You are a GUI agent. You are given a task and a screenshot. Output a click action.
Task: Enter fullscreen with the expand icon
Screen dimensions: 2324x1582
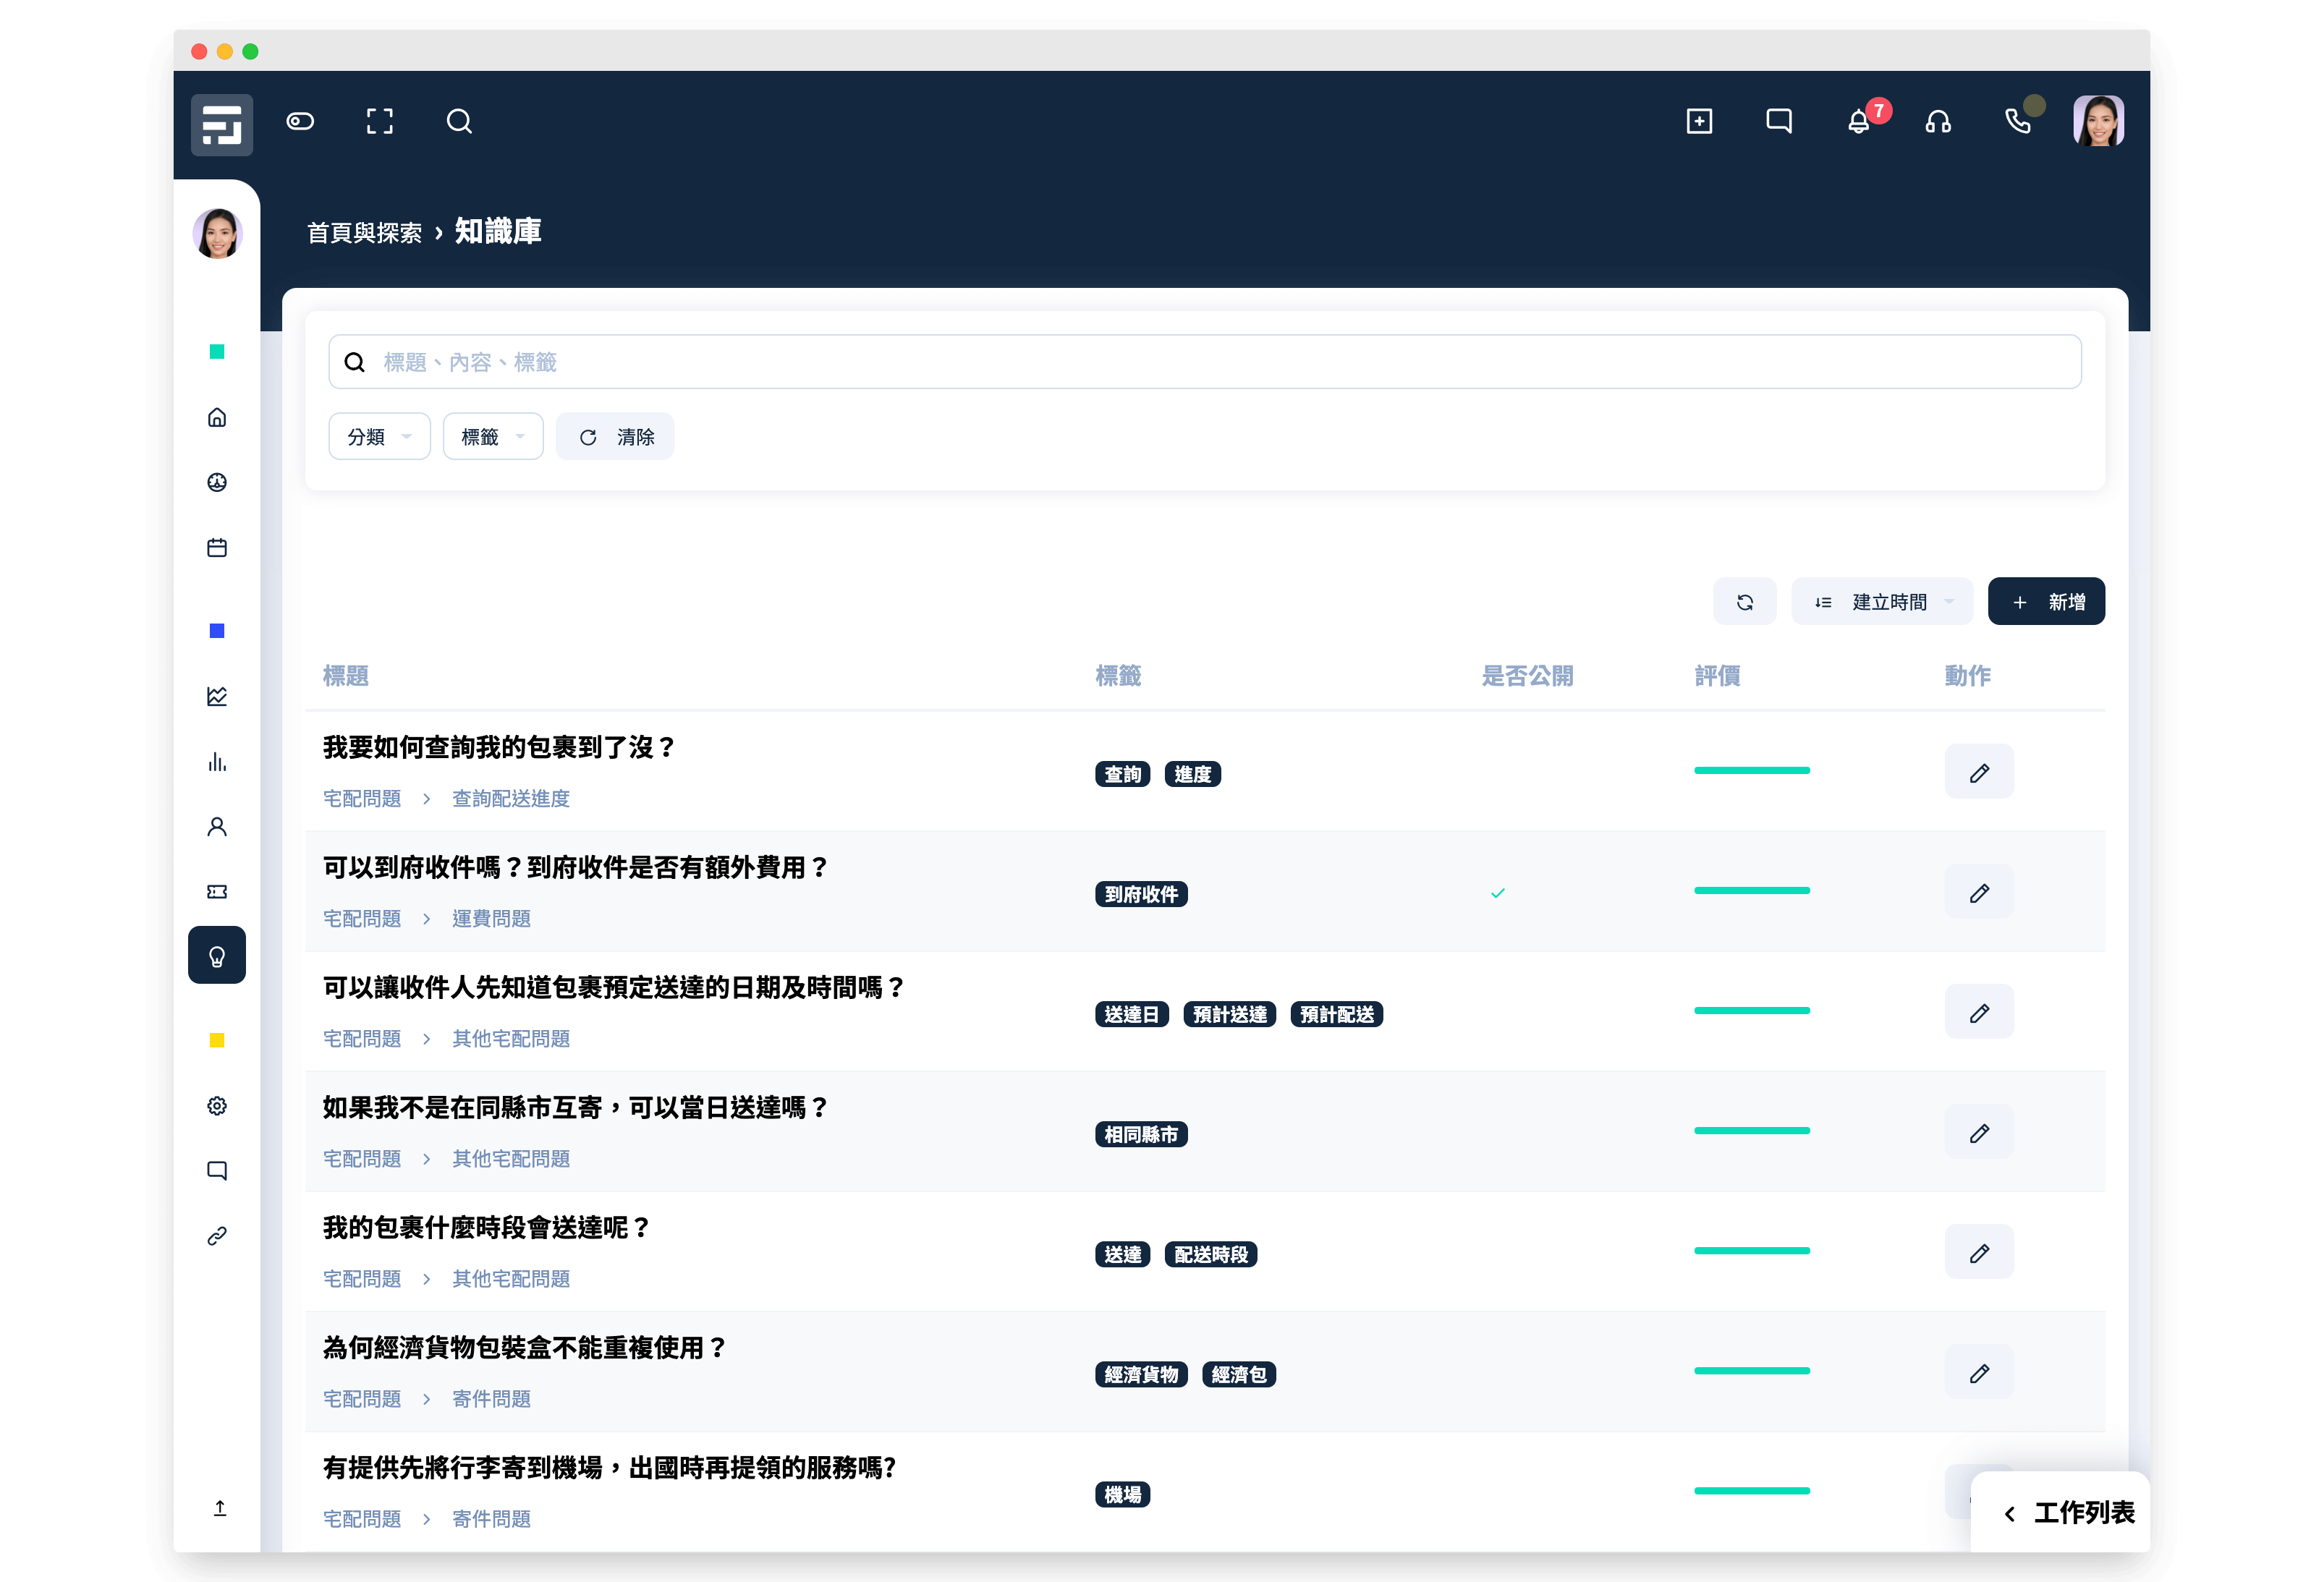380,122
